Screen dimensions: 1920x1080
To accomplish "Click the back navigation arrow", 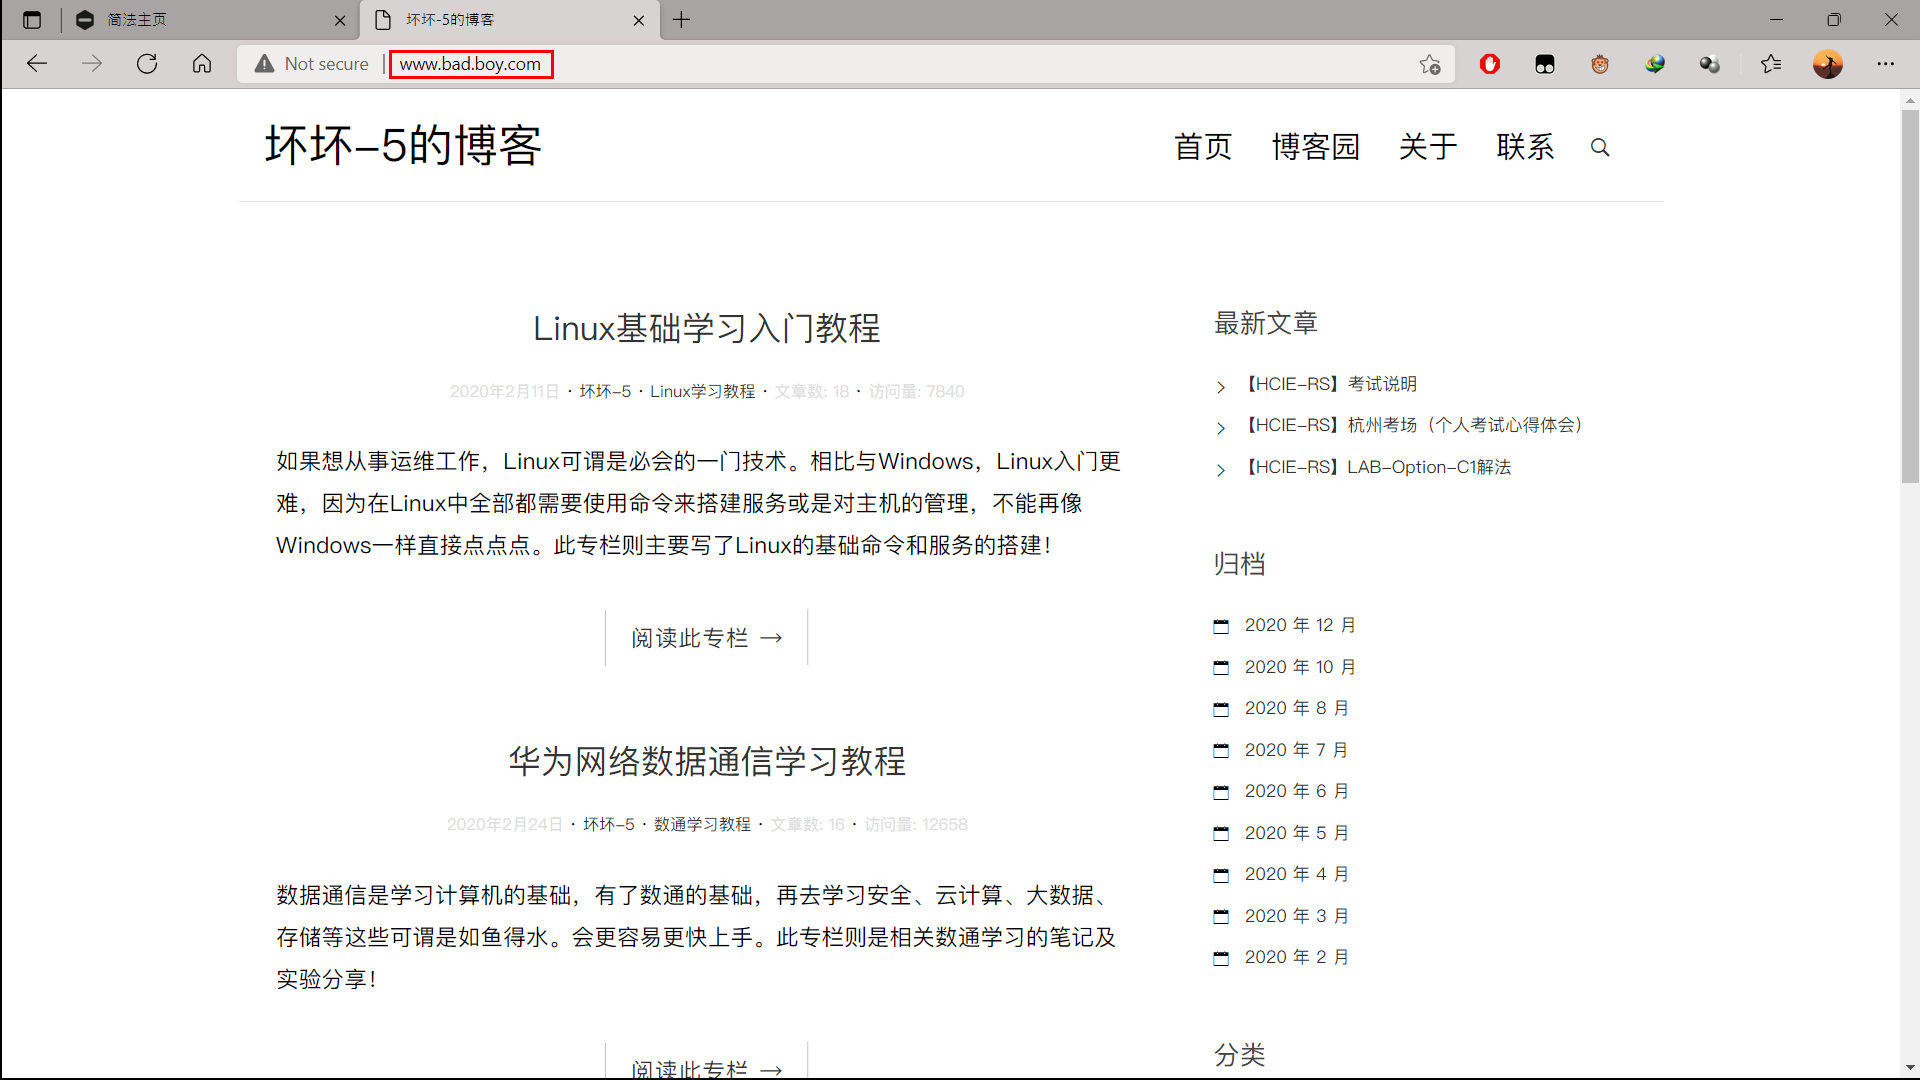I will coord(37,64).
